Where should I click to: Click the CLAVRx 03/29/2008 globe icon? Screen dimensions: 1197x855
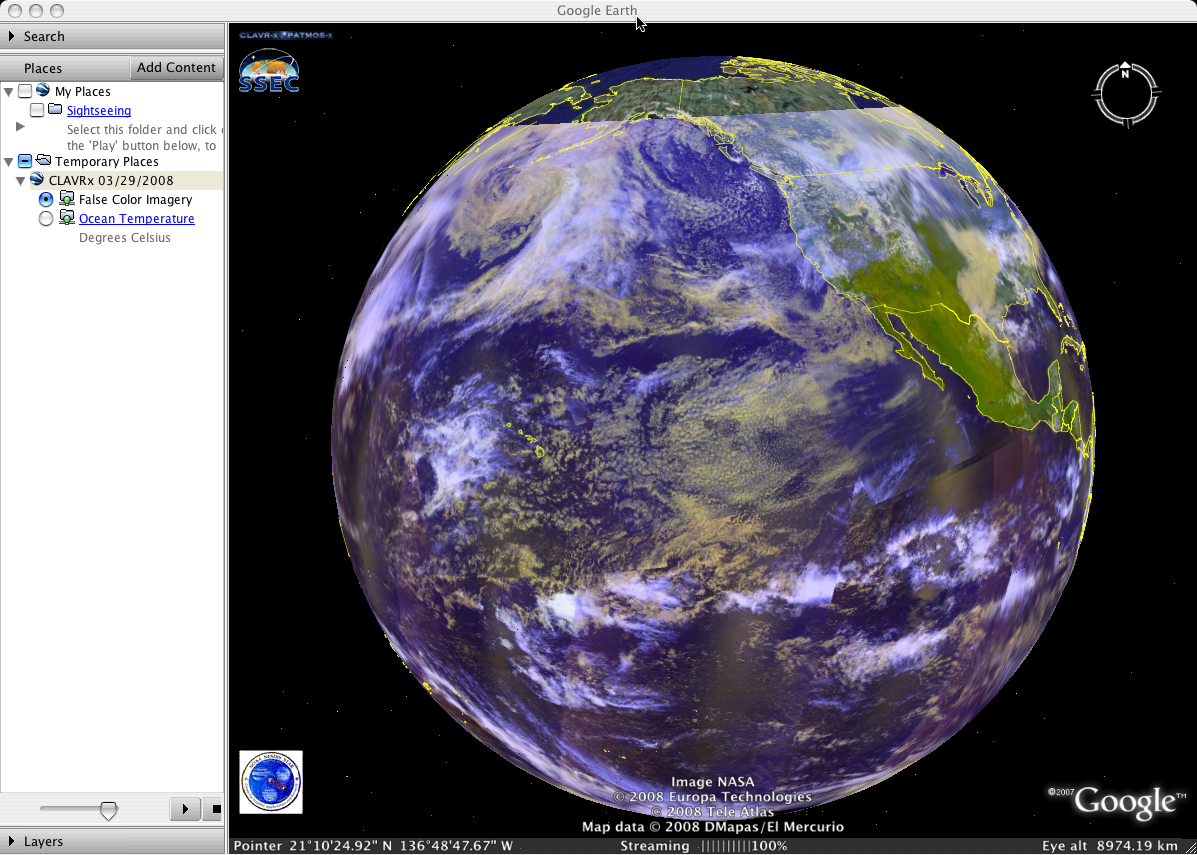pyautogui.click(x=37, y=180)
